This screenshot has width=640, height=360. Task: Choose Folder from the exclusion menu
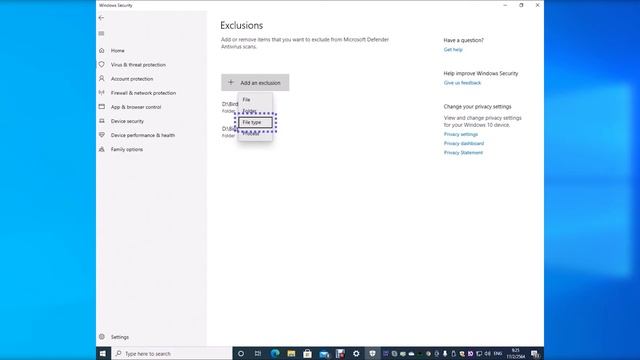tap(255, 111)
